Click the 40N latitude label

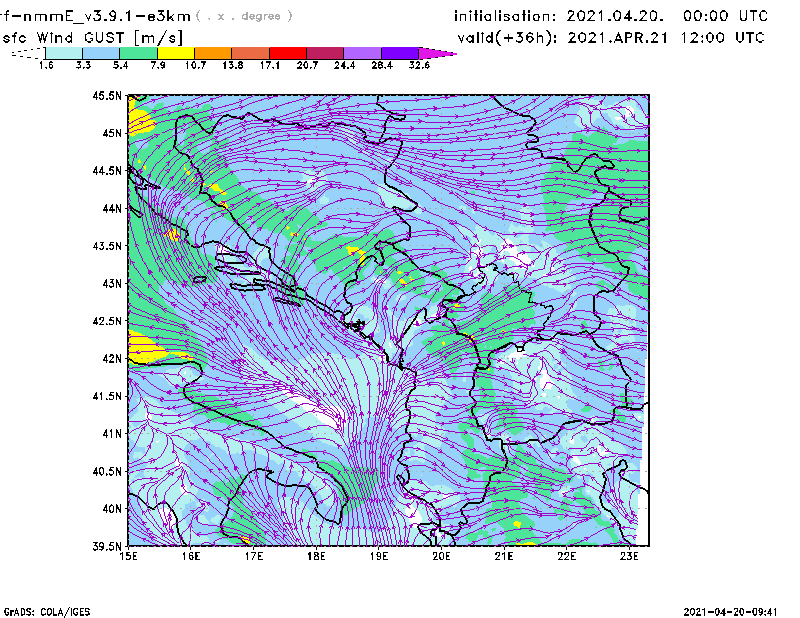[x=112, y=509]
